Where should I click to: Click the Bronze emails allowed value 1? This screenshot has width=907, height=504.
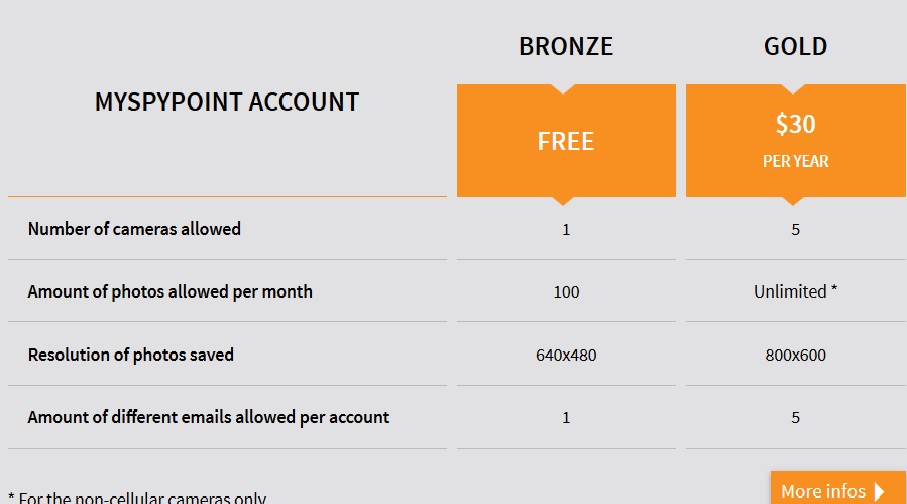(x=566, y=418)
